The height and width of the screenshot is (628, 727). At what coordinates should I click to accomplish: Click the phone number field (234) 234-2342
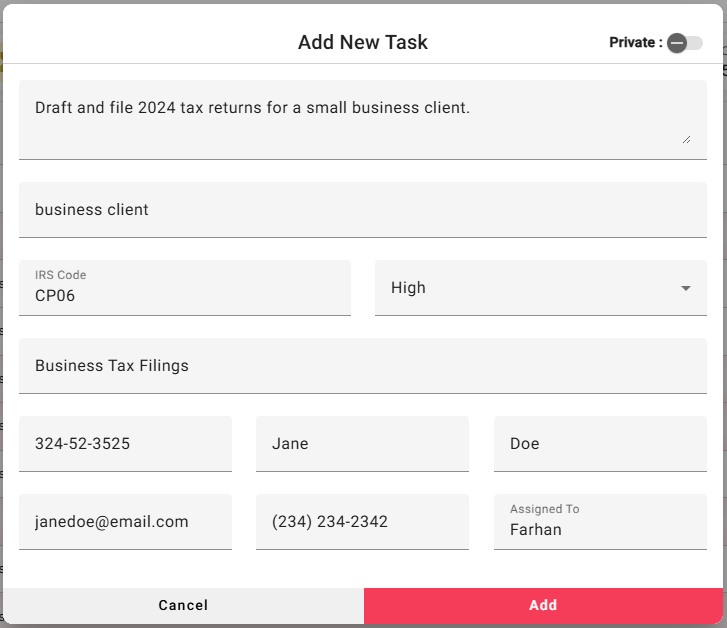pos(362,522)
